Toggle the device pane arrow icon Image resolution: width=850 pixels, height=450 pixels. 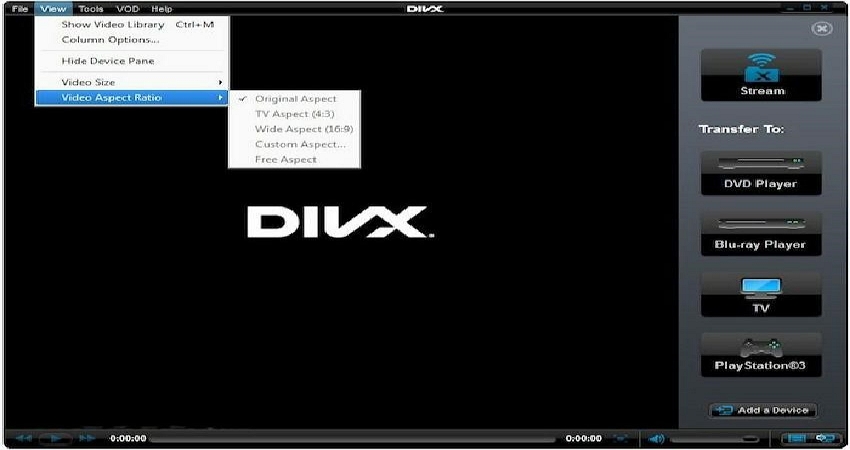[x=826, y=438]
